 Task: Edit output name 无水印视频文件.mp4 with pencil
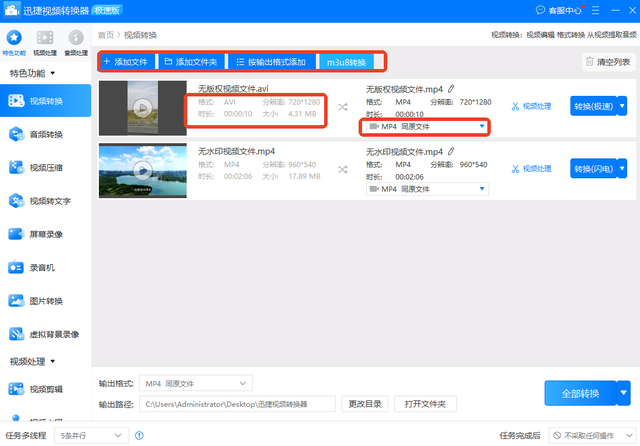[451, 151]
